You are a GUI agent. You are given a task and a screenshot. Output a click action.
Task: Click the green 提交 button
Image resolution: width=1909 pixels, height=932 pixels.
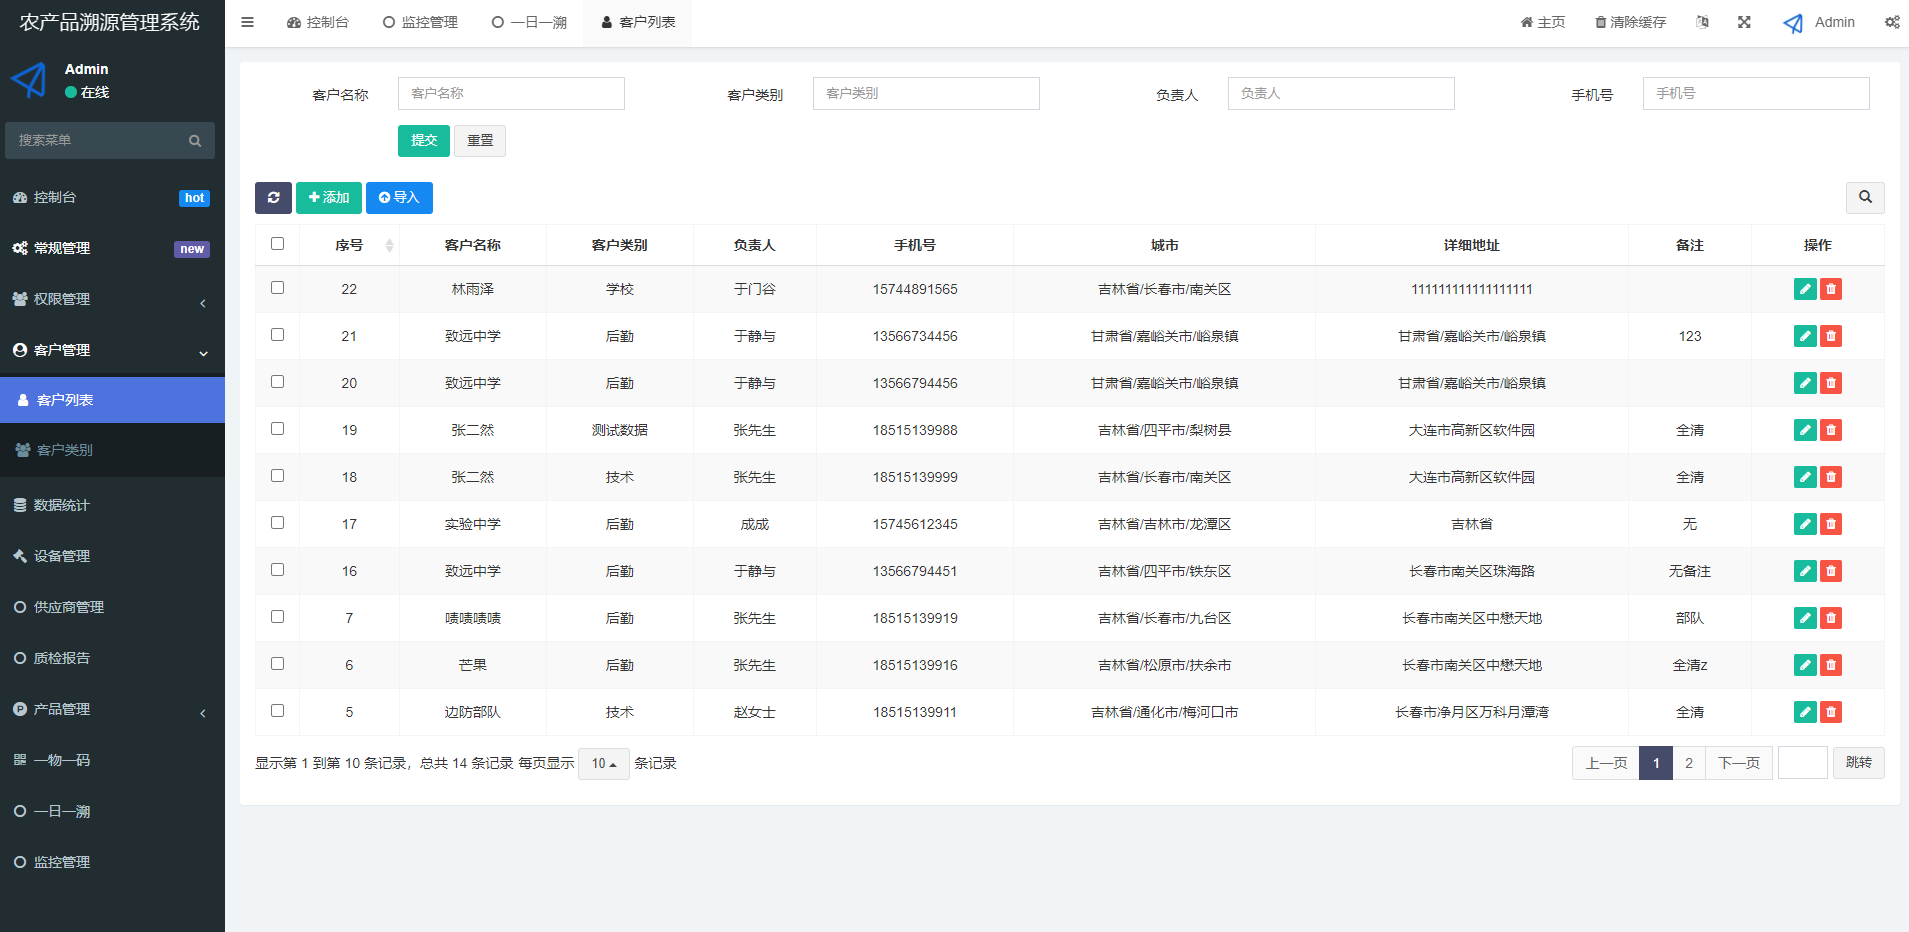point(423,141)
